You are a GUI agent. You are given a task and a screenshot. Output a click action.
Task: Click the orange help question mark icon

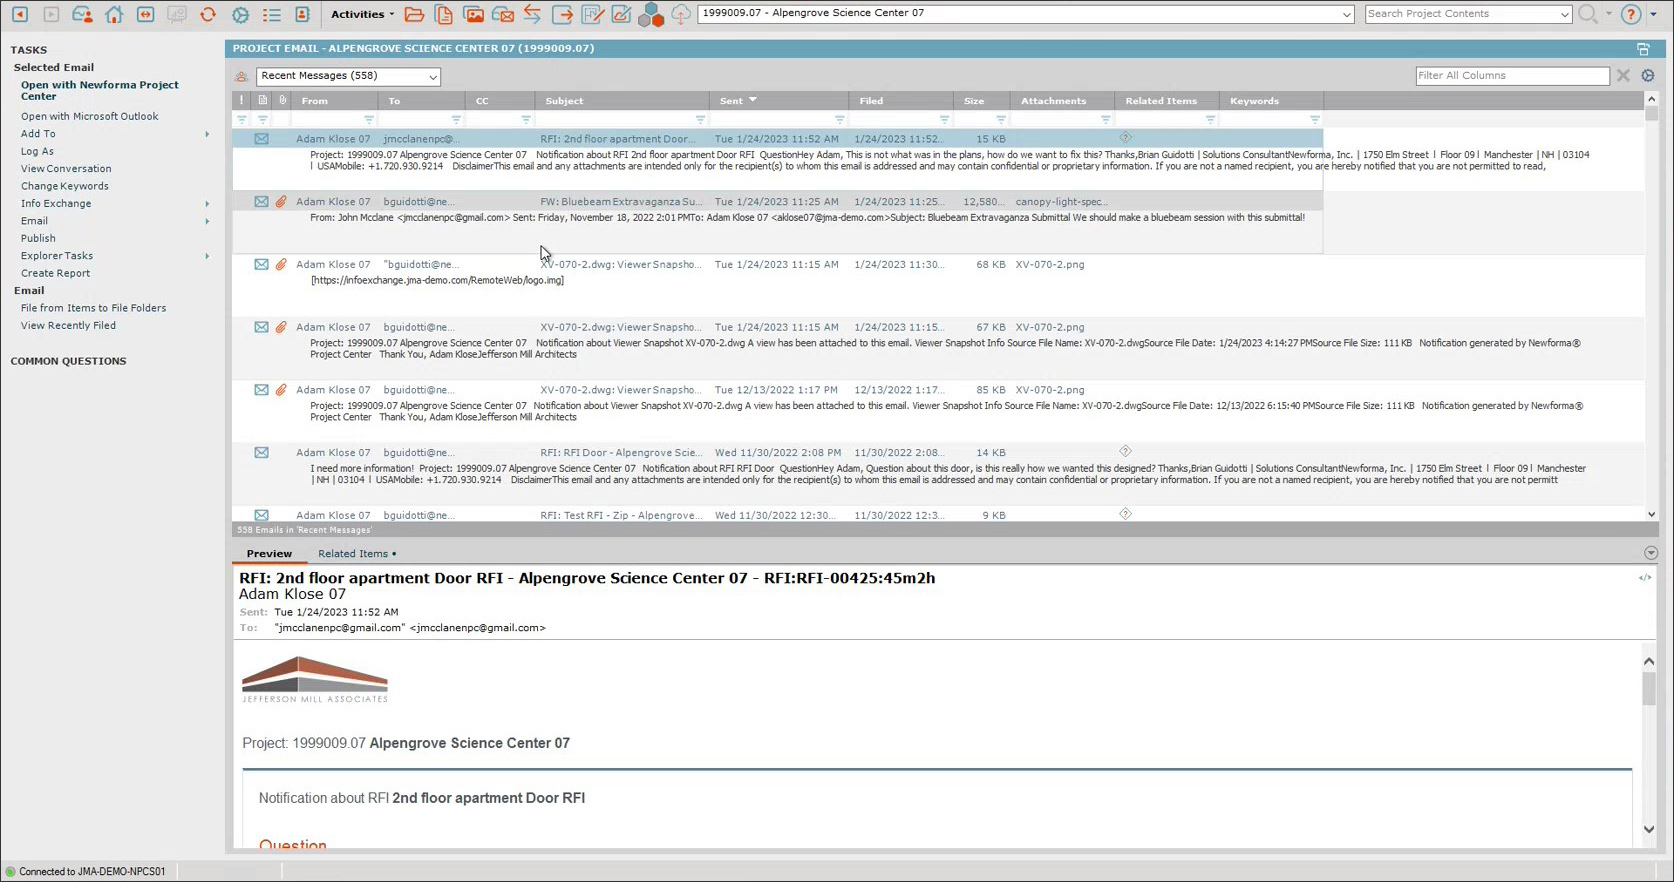tap(1631, 14)
